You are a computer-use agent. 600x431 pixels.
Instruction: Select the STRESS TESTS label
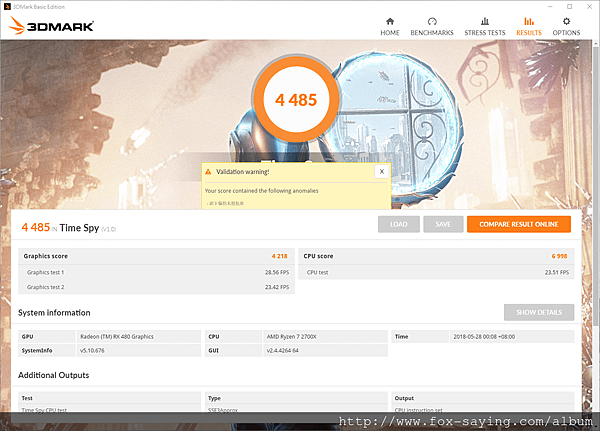[x=485, y=33]
